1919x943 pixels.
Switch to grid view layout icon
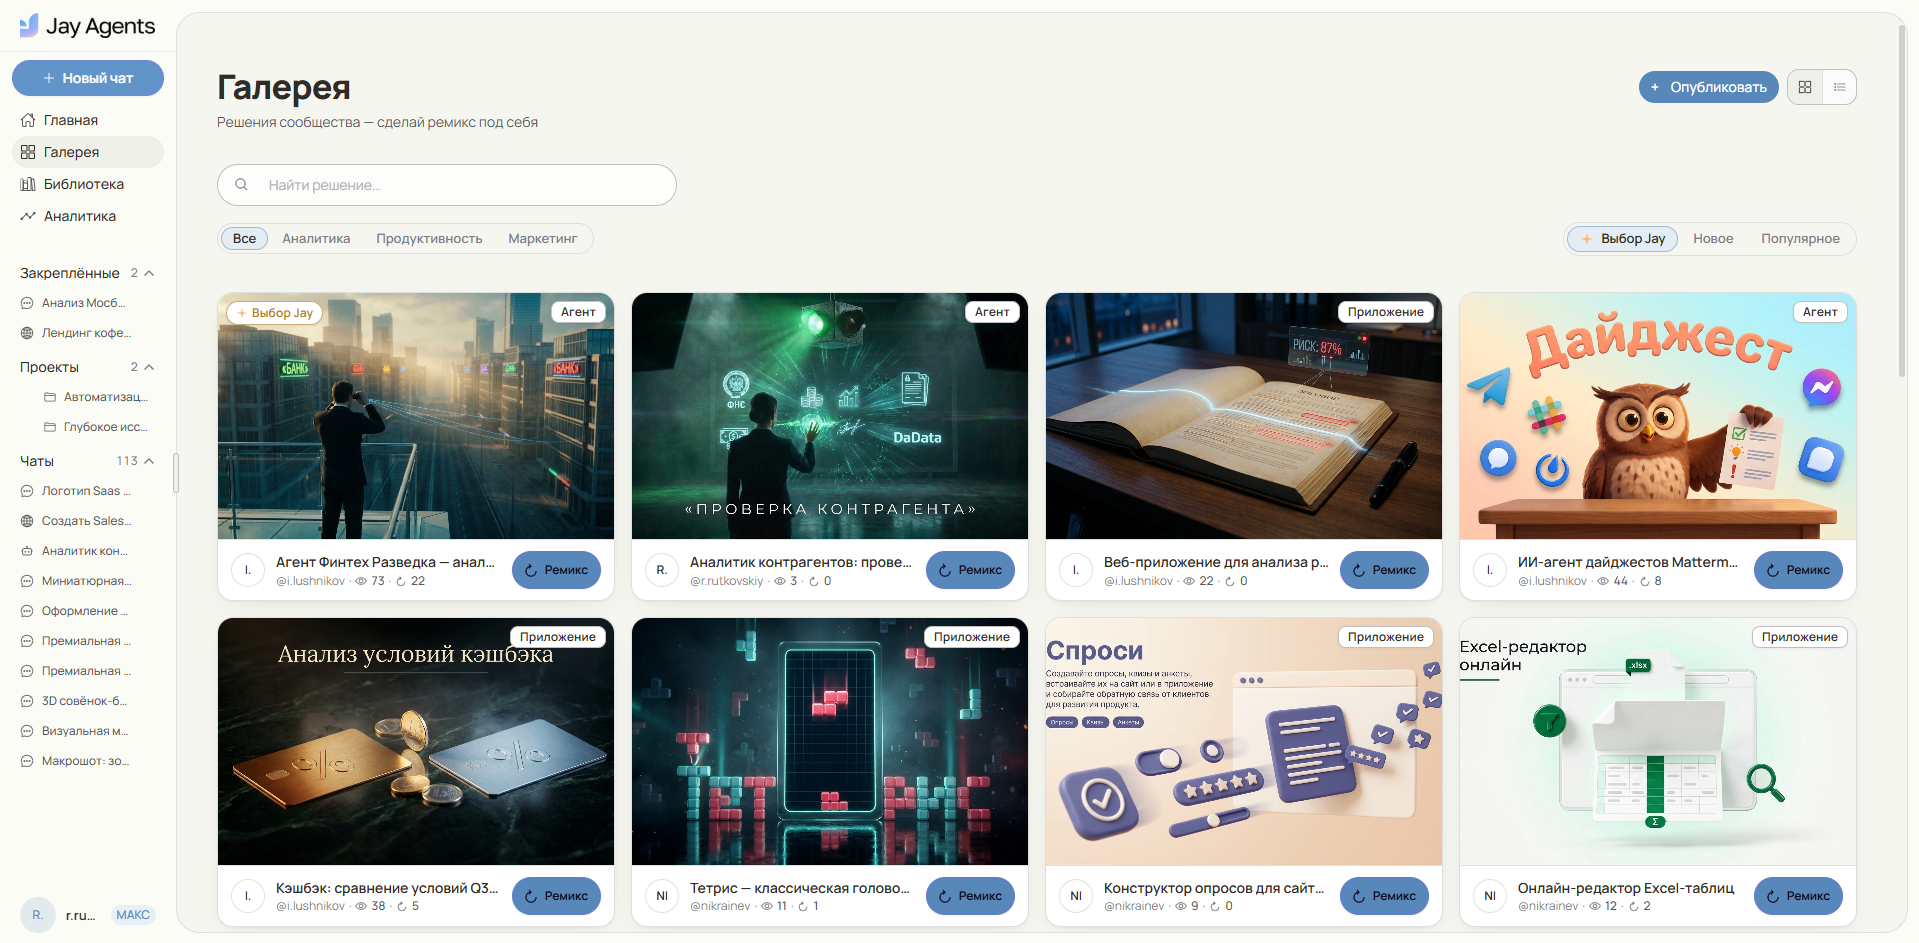[1805, 87]
